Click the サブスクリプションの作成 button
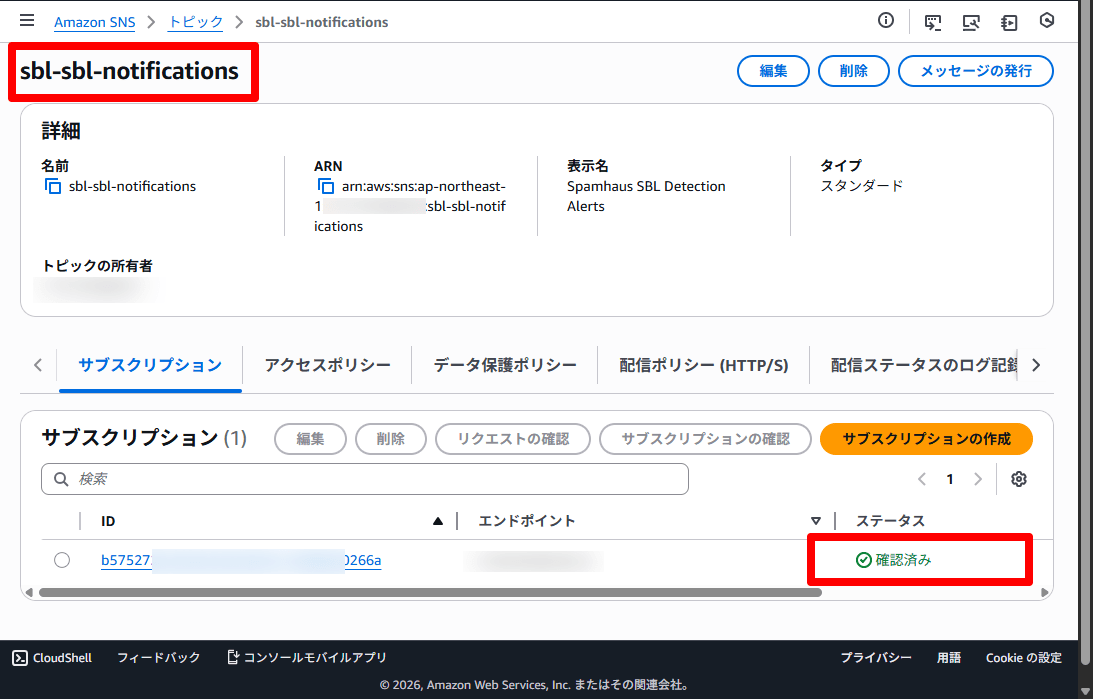 tap(926, 439)
